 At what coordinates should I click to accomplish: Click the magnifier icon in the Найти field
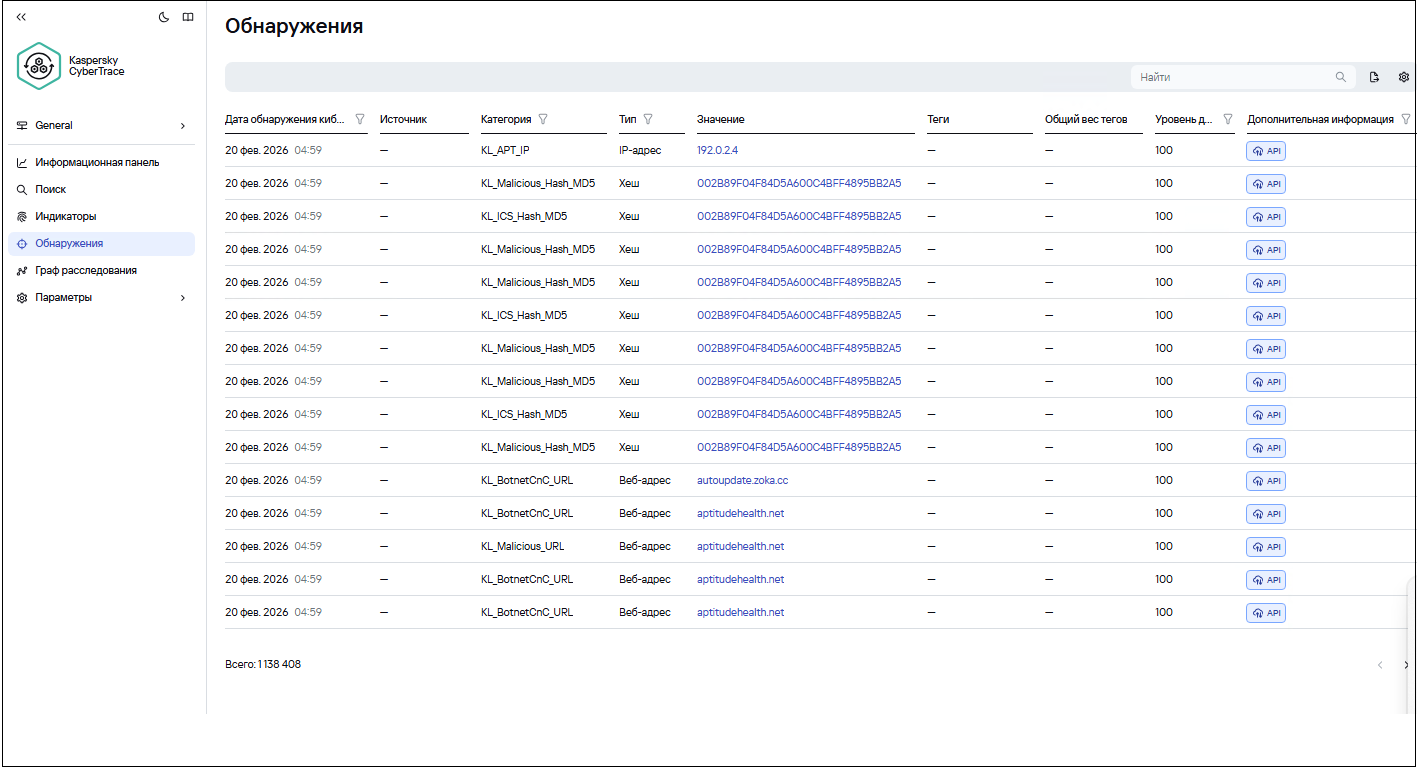pyautogui.click(x=1341, y=77)
